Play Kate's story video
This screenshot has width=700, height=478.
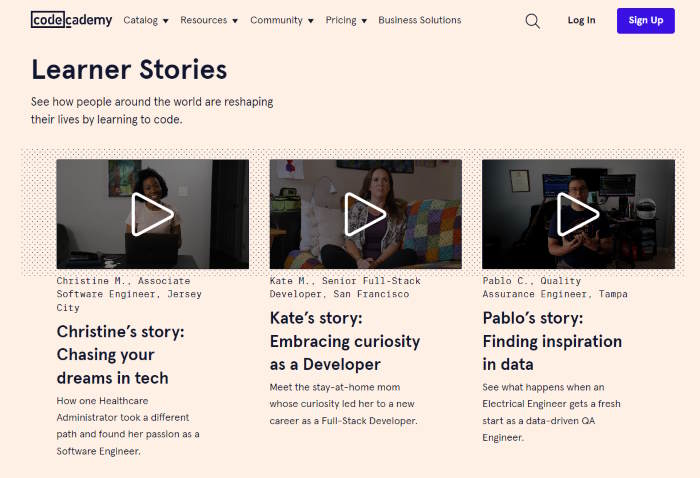click(x=366, y=214)
